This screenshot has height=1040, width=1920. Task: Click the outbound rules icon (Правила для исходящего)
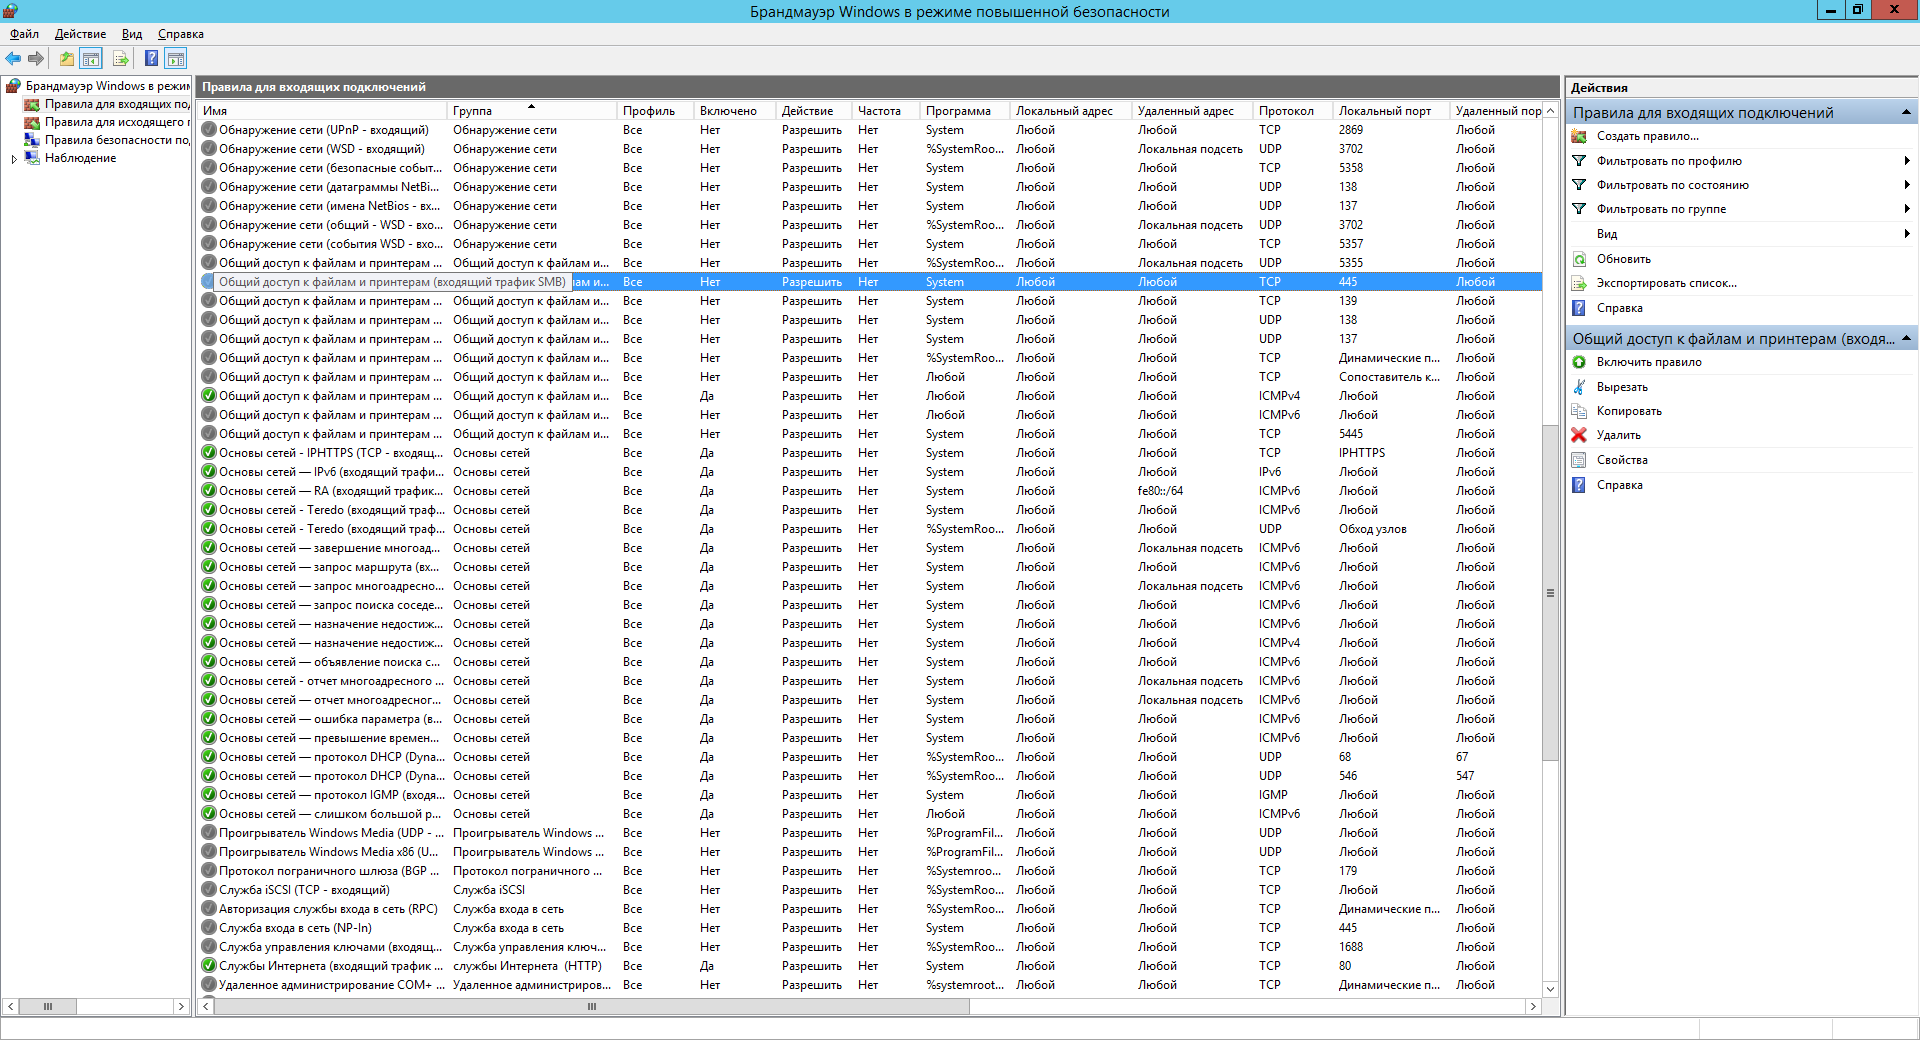pyautogui.click(x=32, y=122)
